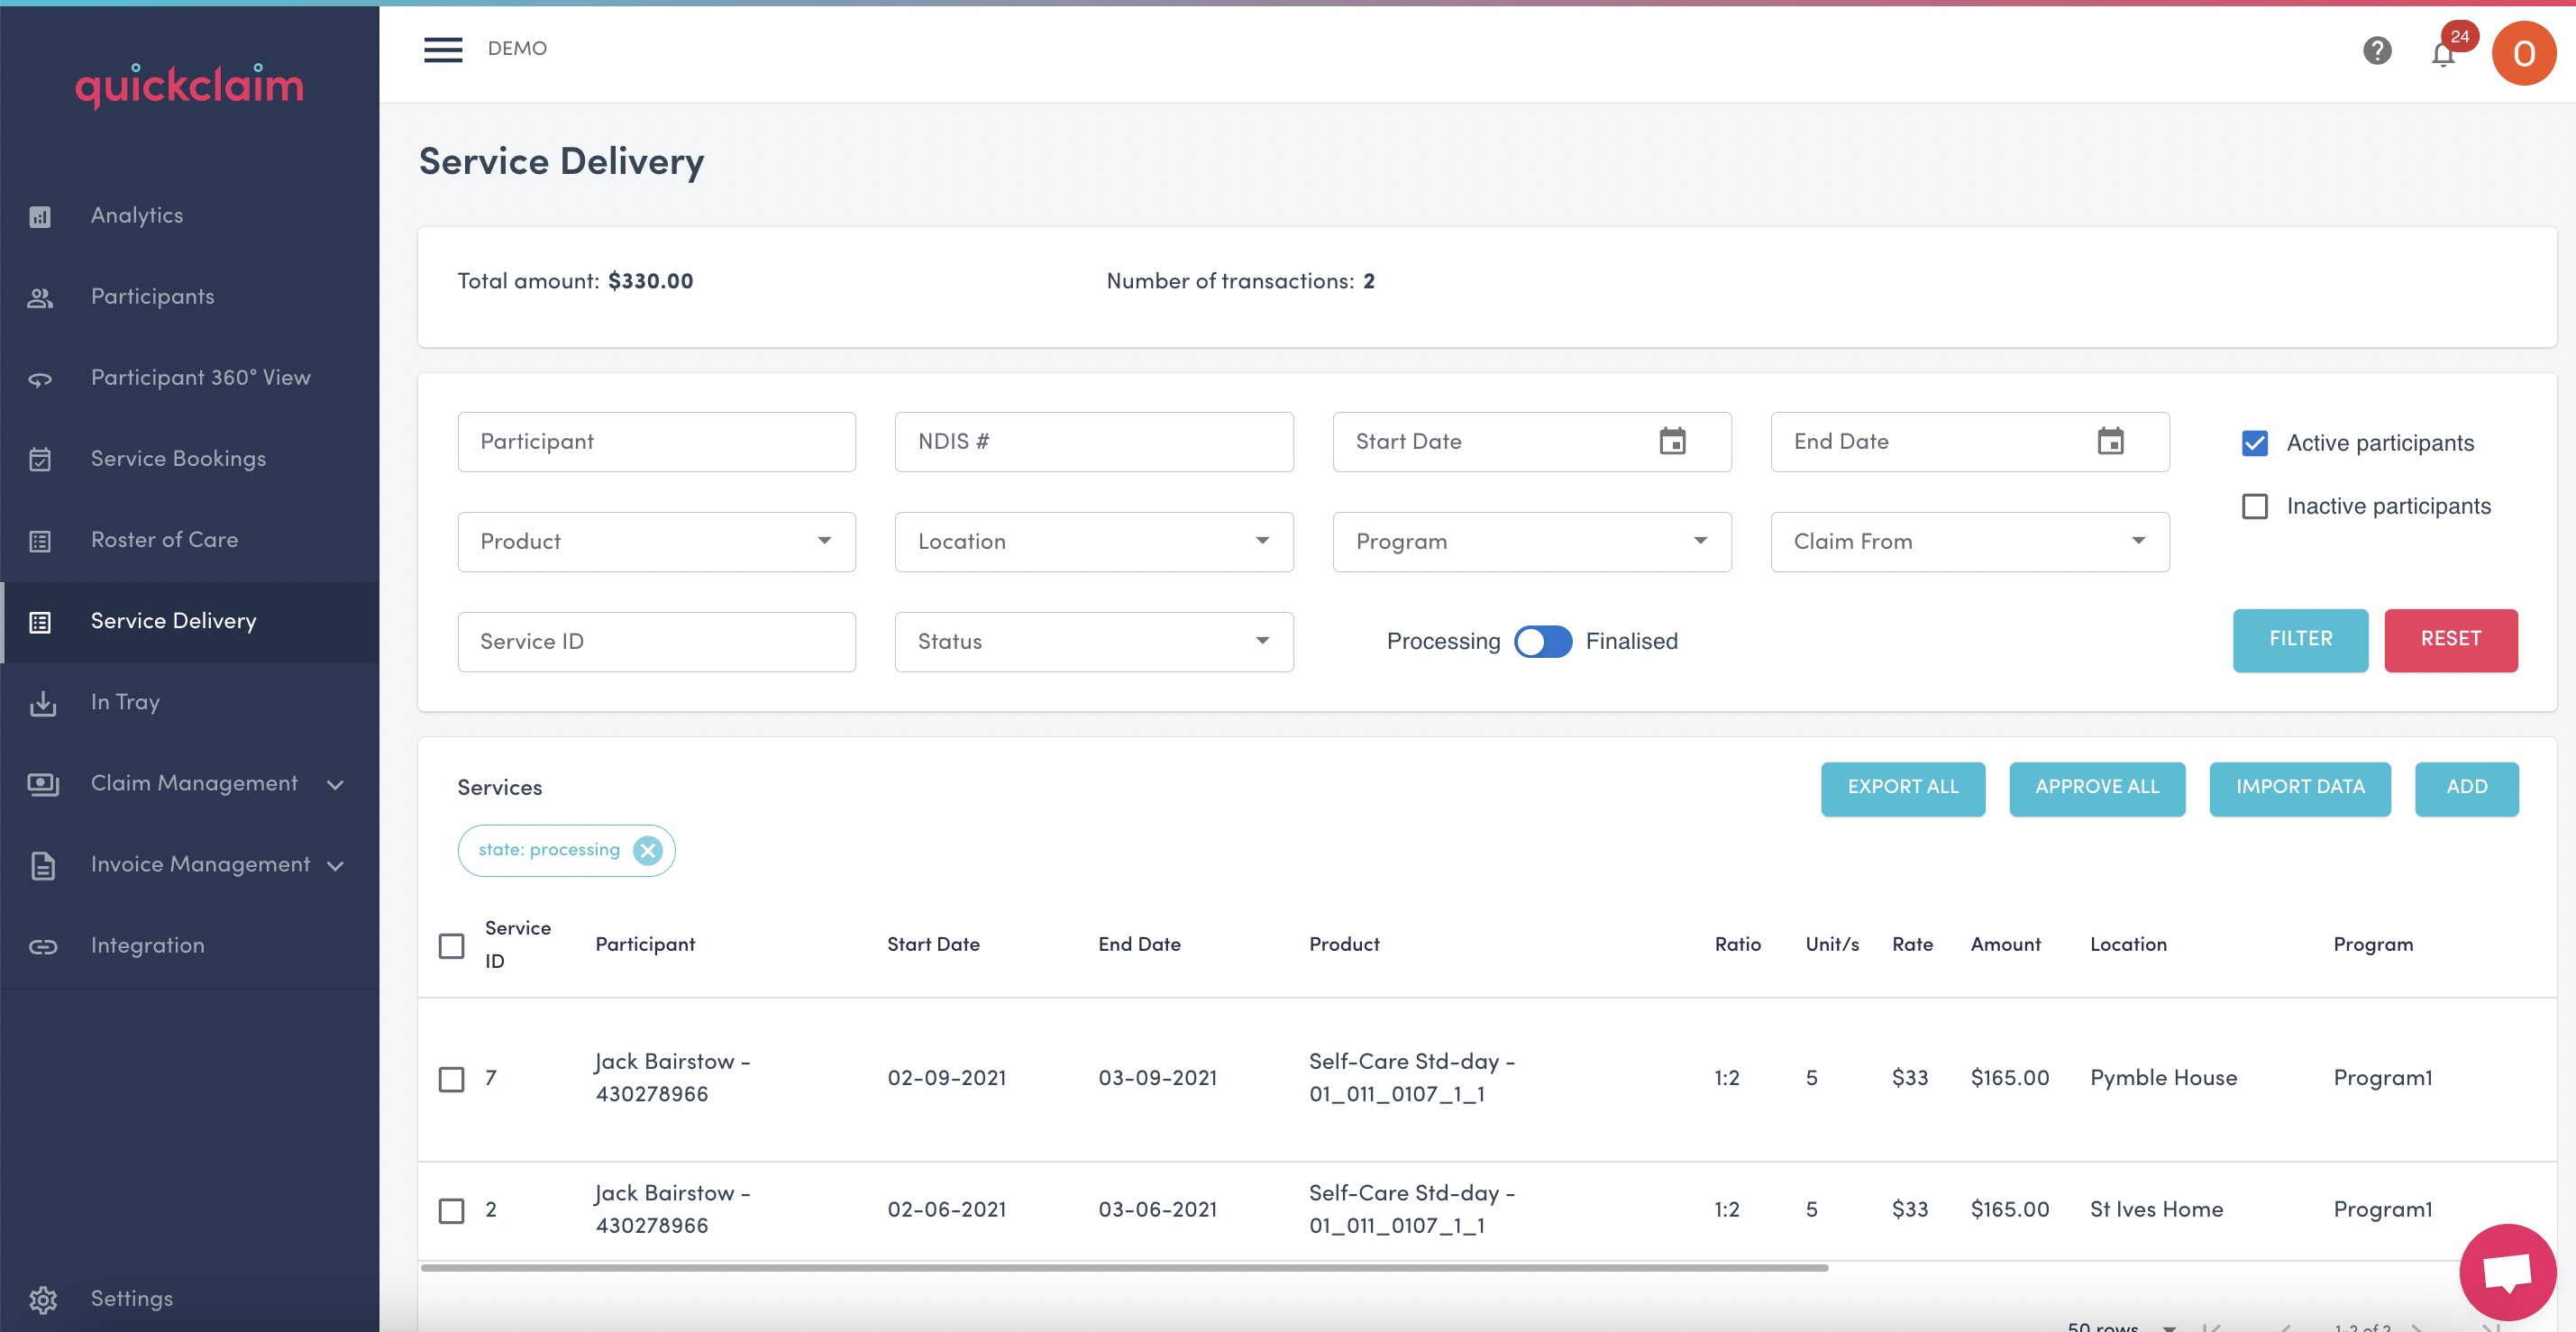Enable the Inactive participants checkbox
This screenshot has height=1332, width=2576.
(2255, 506)
